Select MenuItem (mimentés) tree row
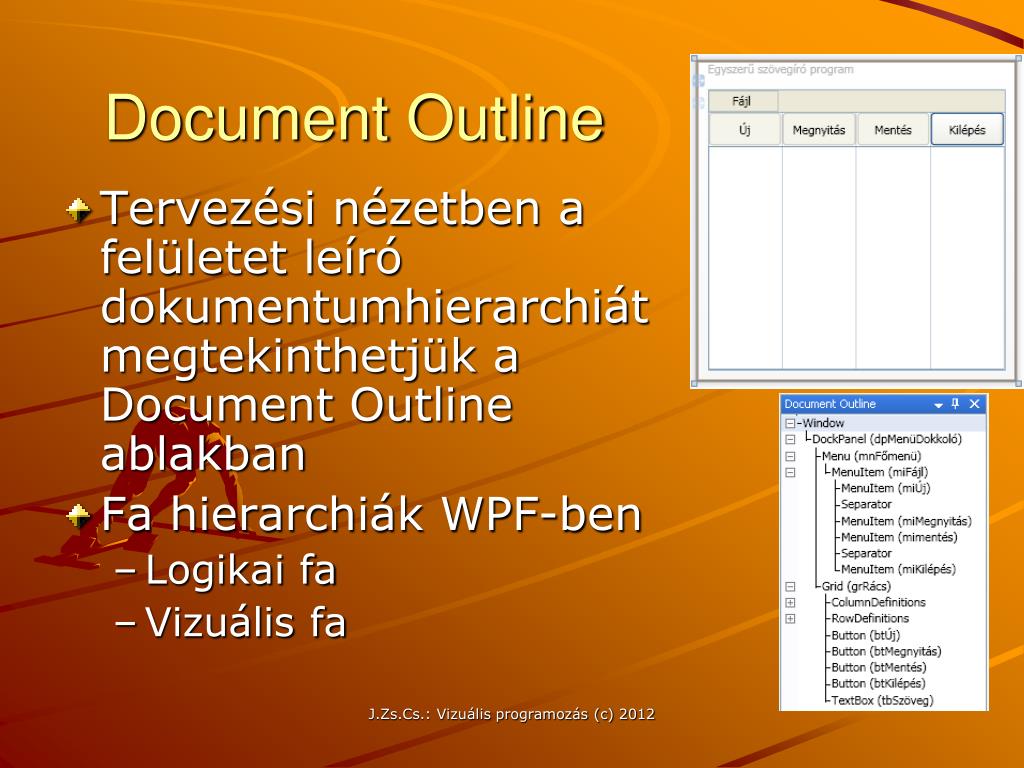The image size is (1024, 768). [899, 537]
